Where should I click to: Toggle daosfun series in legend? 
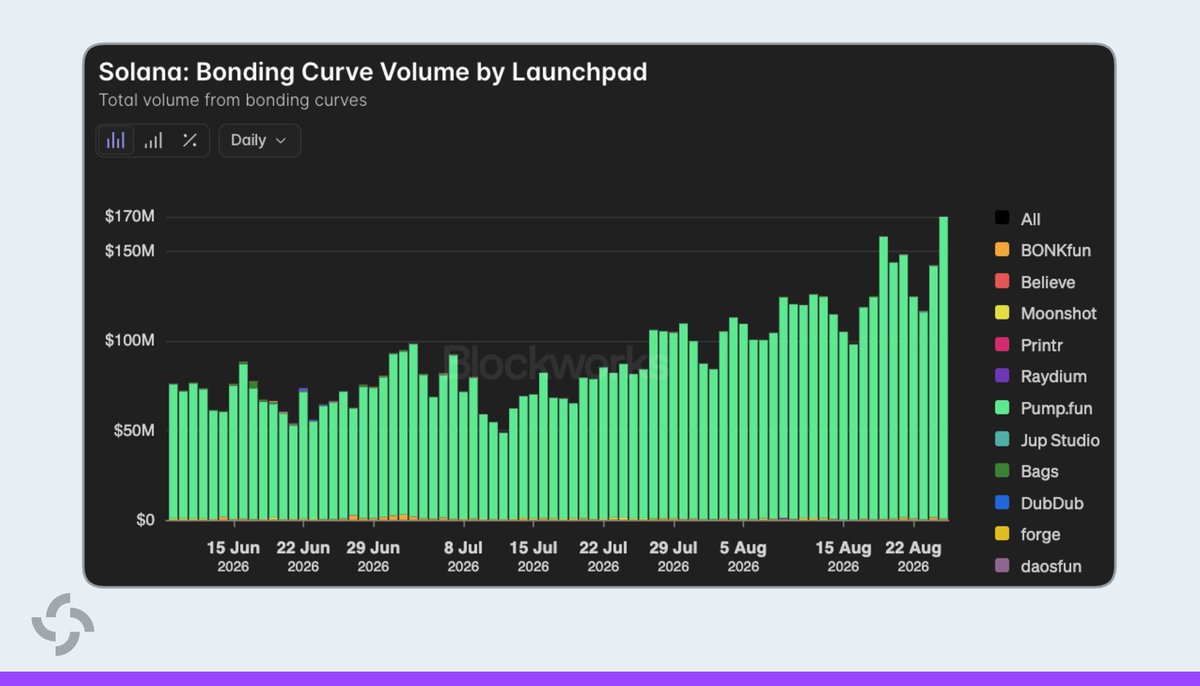1039,567
